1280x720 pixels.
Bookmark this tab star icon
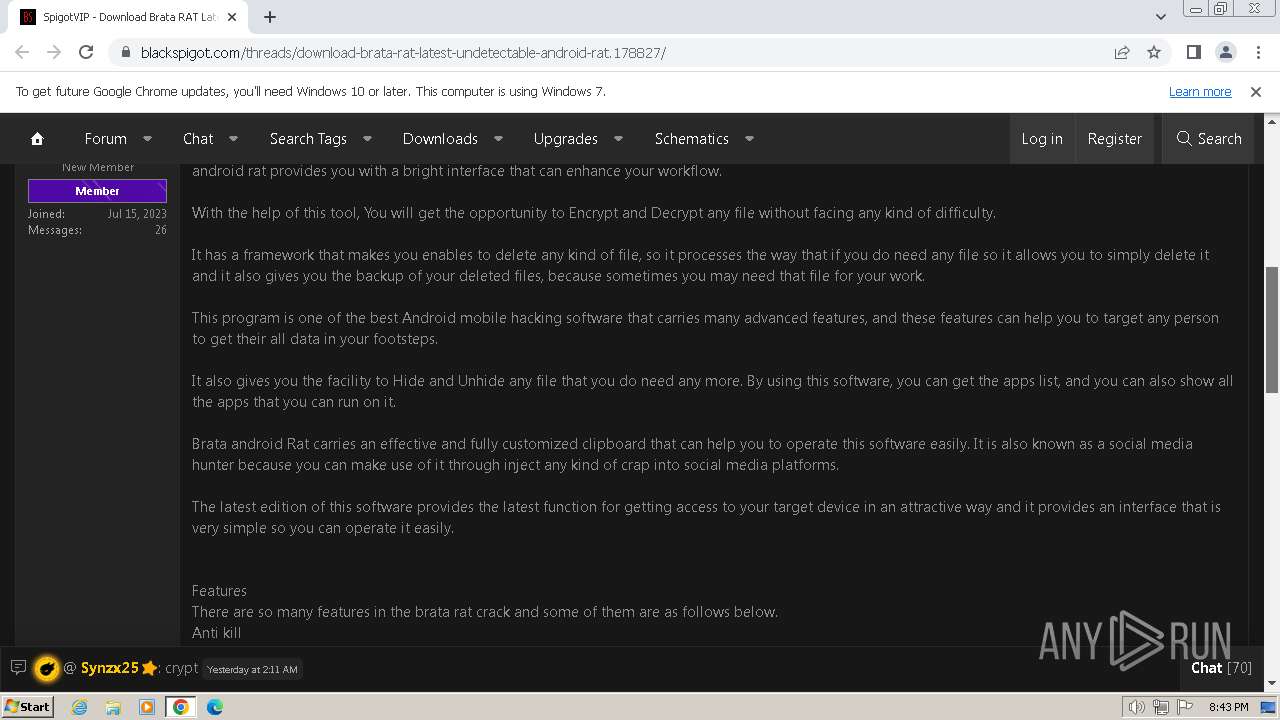pos(1154,52)
